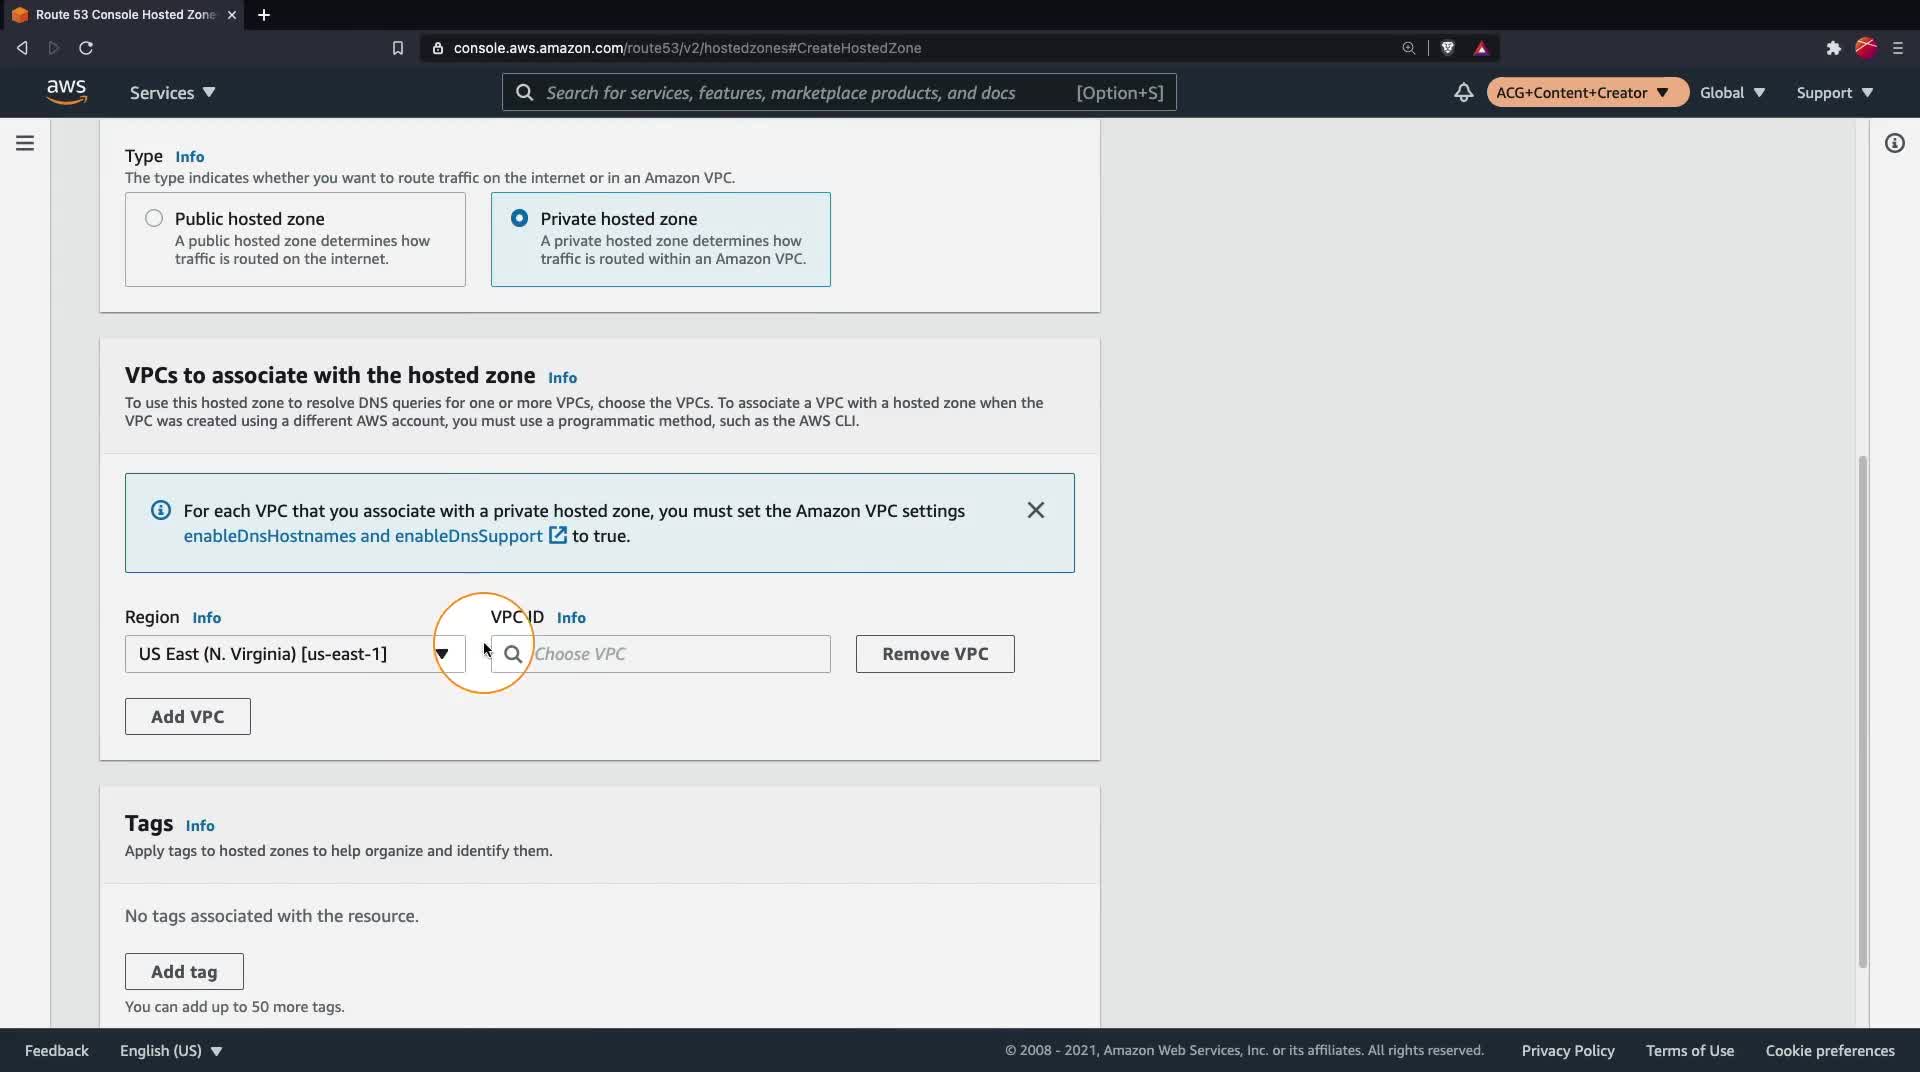Open the Terms of Use link
The image size is (1920, 1072).
(x=1690, y=1050)
